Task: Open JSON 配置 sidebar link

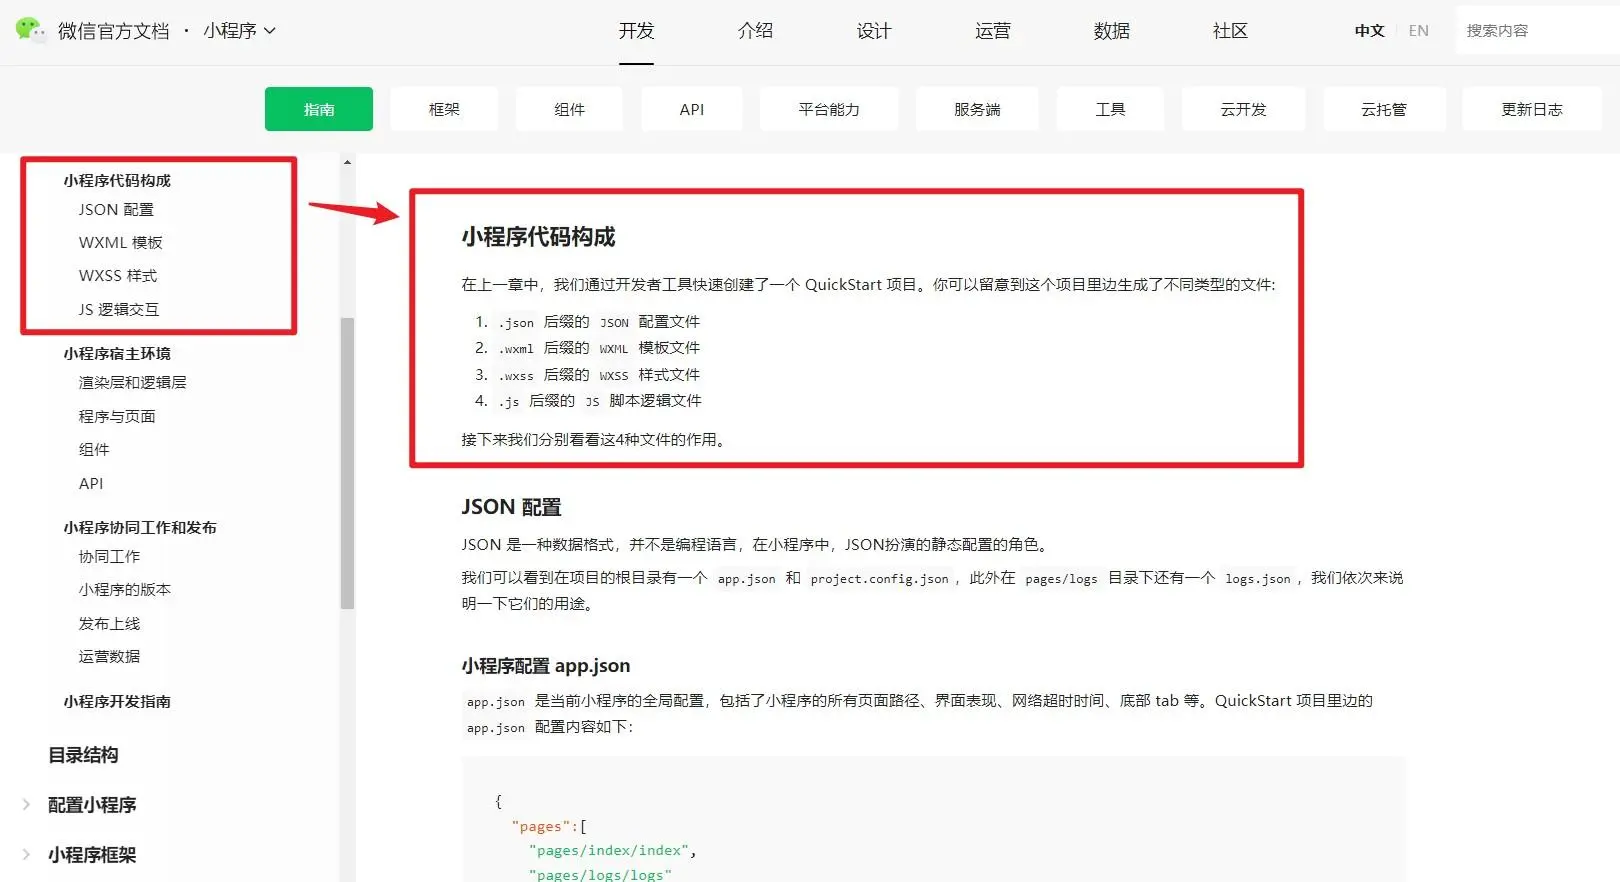Action: coord(116,209)
